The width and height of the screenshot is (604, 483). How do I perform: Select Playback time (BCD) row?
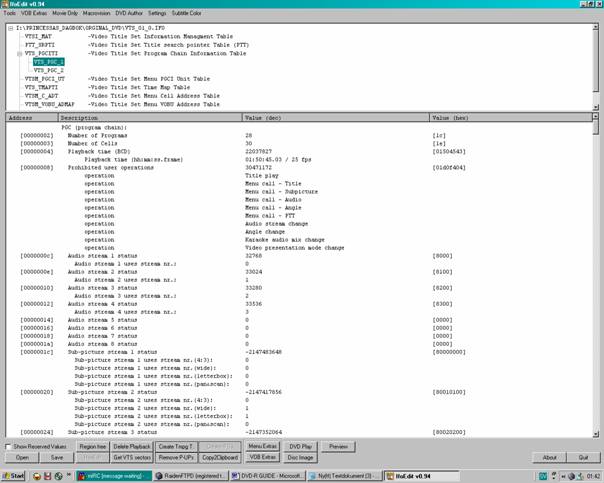(x=299, y=152)
